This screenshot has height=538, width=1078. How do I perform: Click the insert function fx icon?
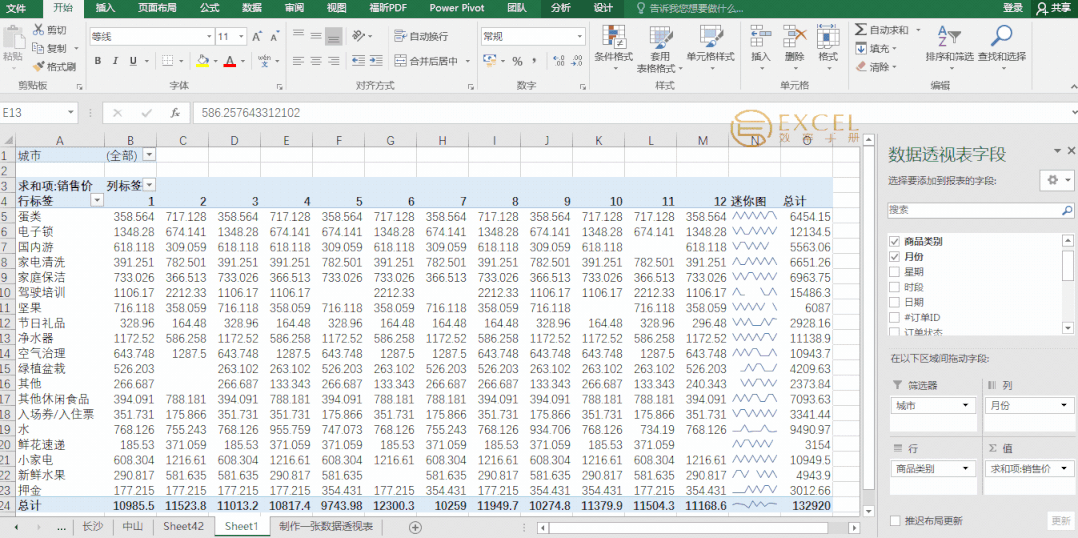175,113
